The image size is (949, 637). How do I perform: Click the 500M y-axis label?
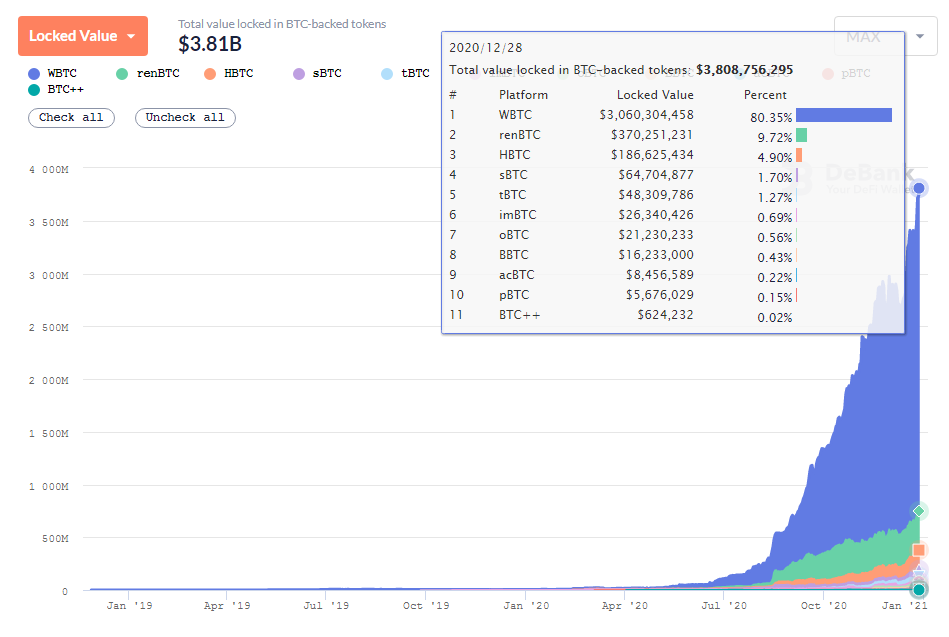55,538
